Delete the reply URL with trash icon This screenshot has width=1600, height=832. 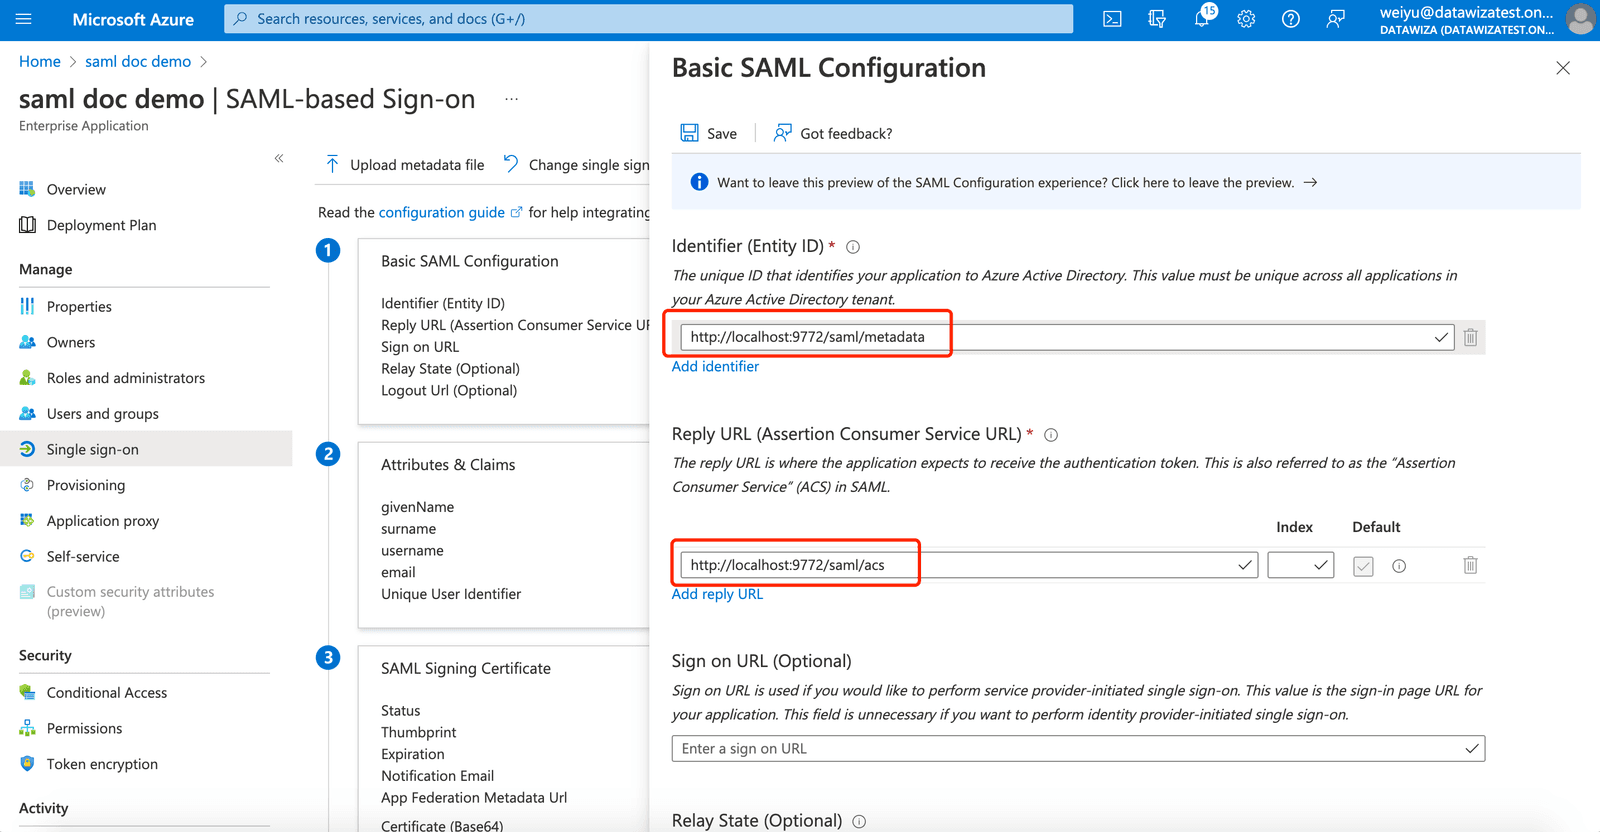click(1470, 565)
